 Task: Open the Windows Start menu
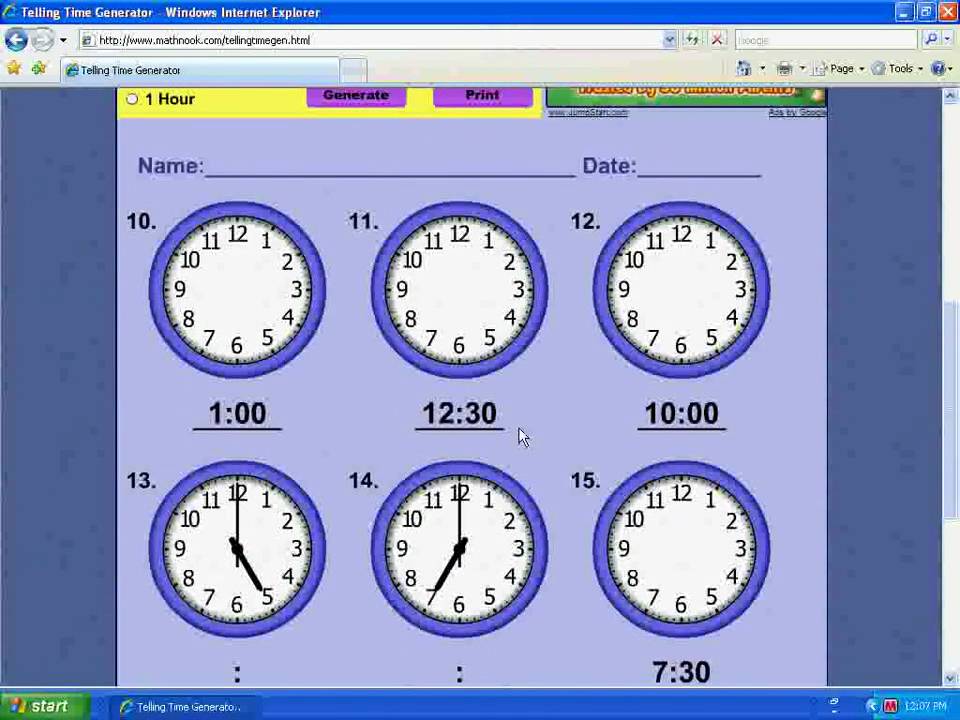click(45, 707)
